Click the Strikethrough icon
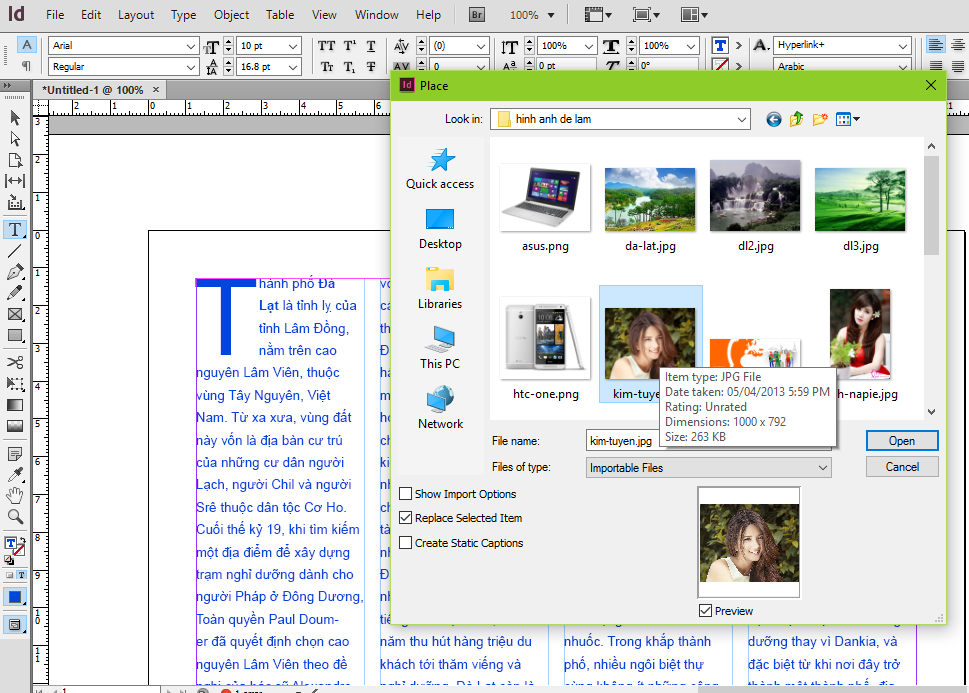Image resolution: width=969 pixels, height=693 pixels. pos(371,66)
